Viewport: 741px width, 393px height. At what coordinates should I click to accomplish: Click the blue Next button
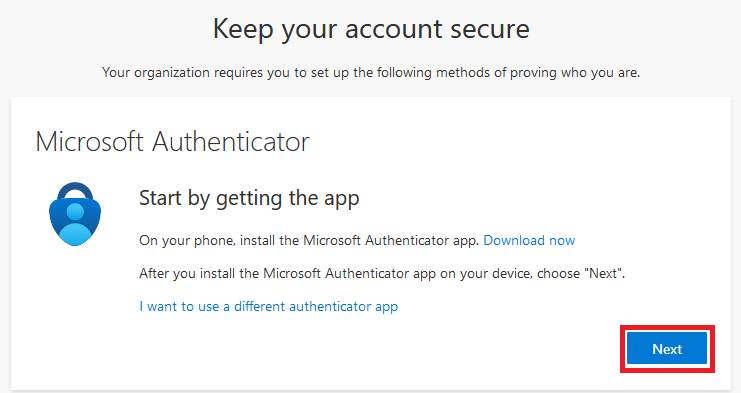click(x=667, y=349)
